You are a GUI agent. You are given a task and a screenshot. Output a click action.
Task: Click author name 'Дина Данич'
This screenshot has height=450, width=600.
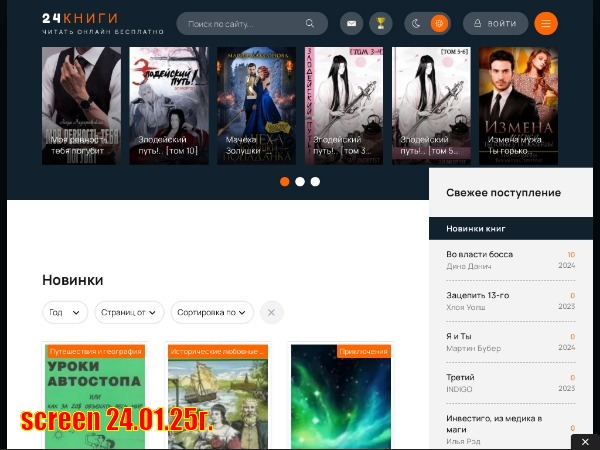point(468,266)
